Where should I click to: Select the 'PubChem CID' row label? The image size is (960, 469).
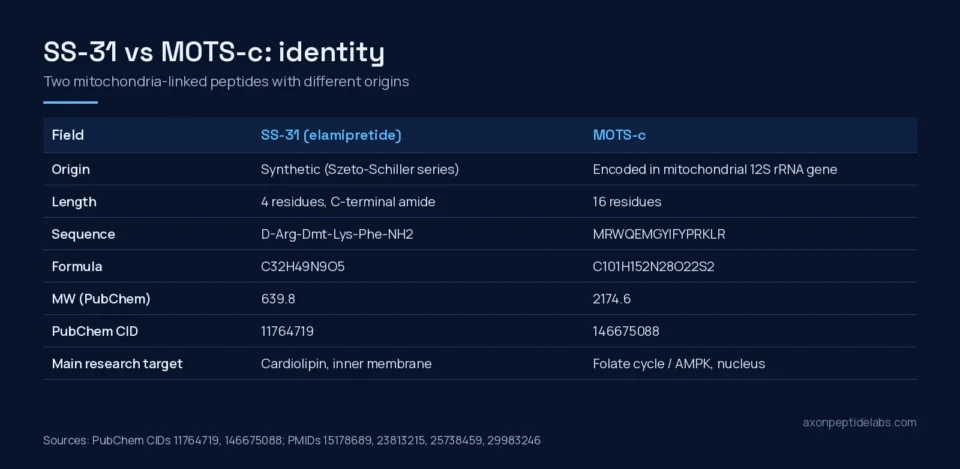click(95, 332)
